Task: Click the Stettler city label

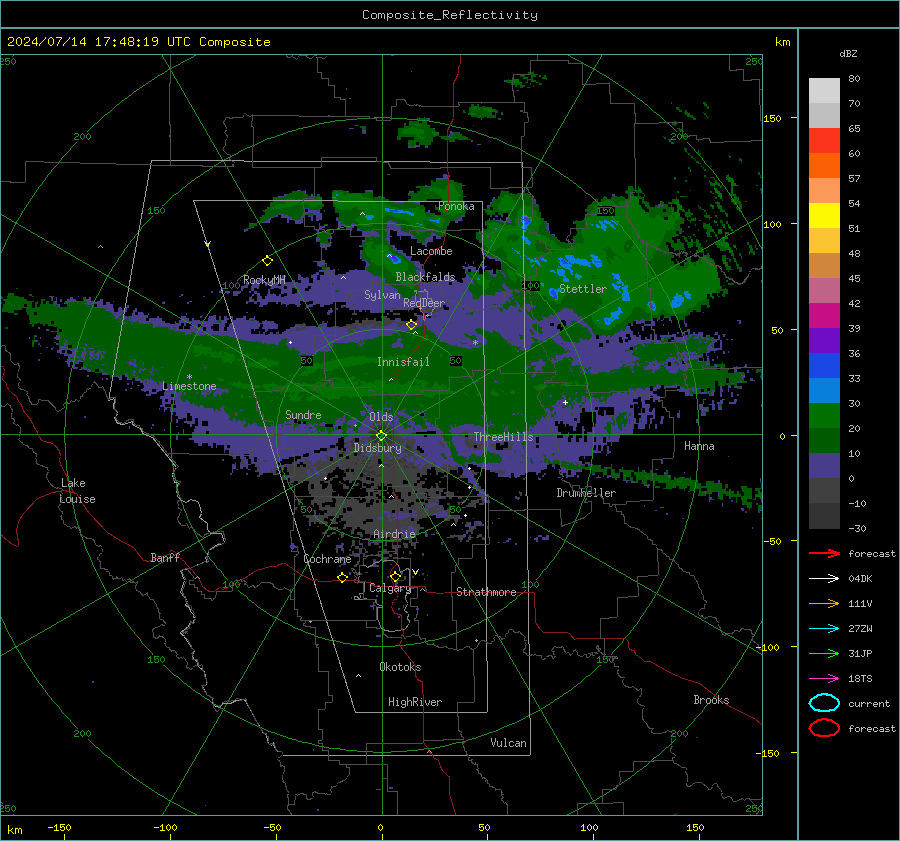Action: pos(583,289)
